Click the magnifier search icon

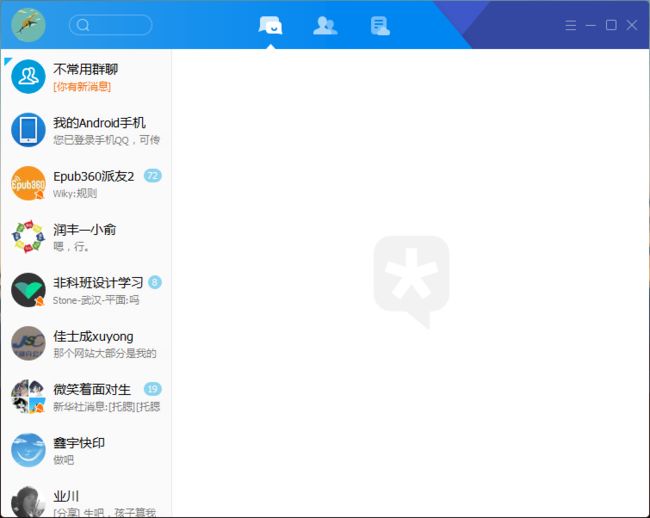(83, 25)
